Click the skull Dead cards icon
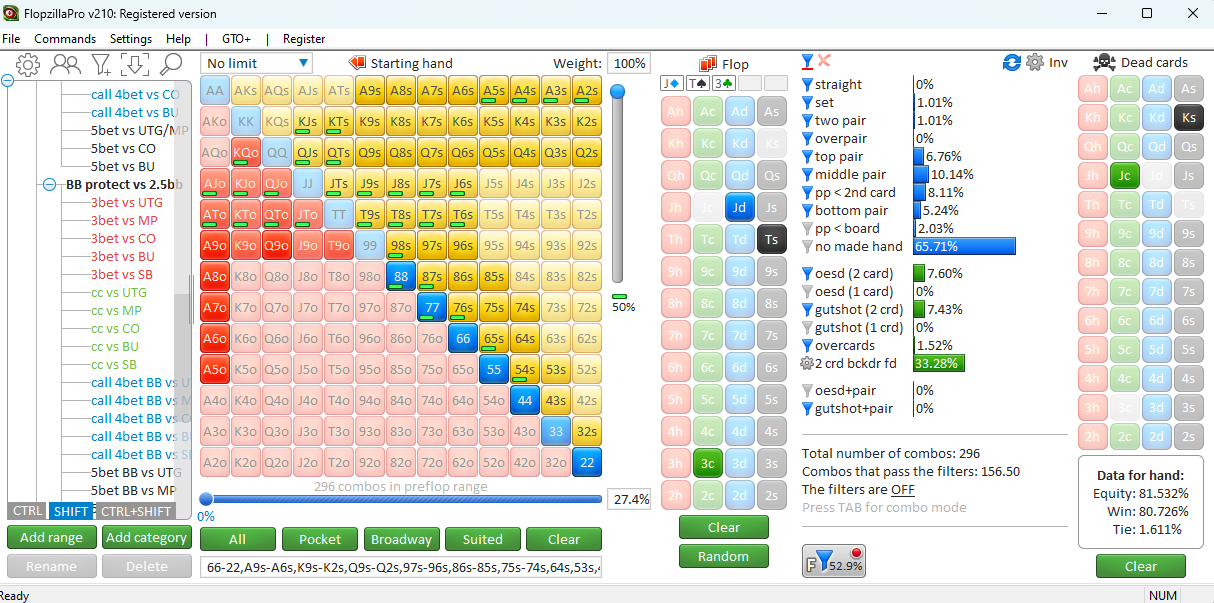Screen dimensions: 1214x603 coord(1104,62)
